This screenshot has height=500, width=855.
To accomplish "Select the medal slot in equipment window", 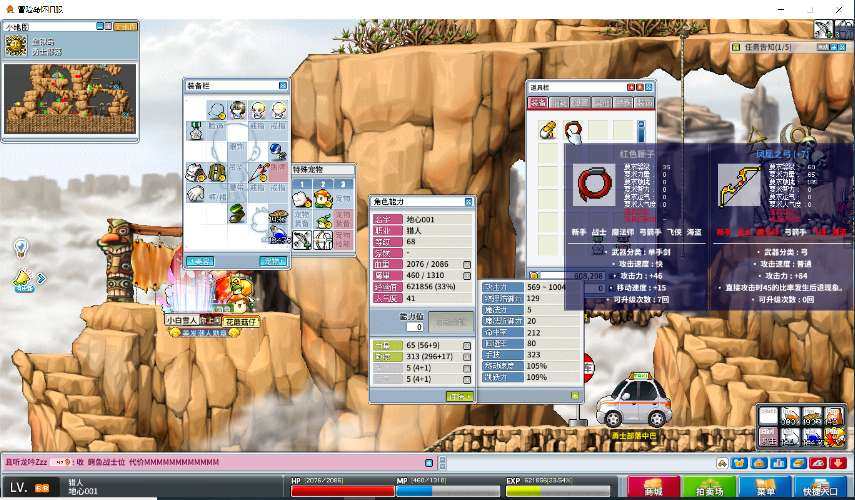I will pos(196,131).
